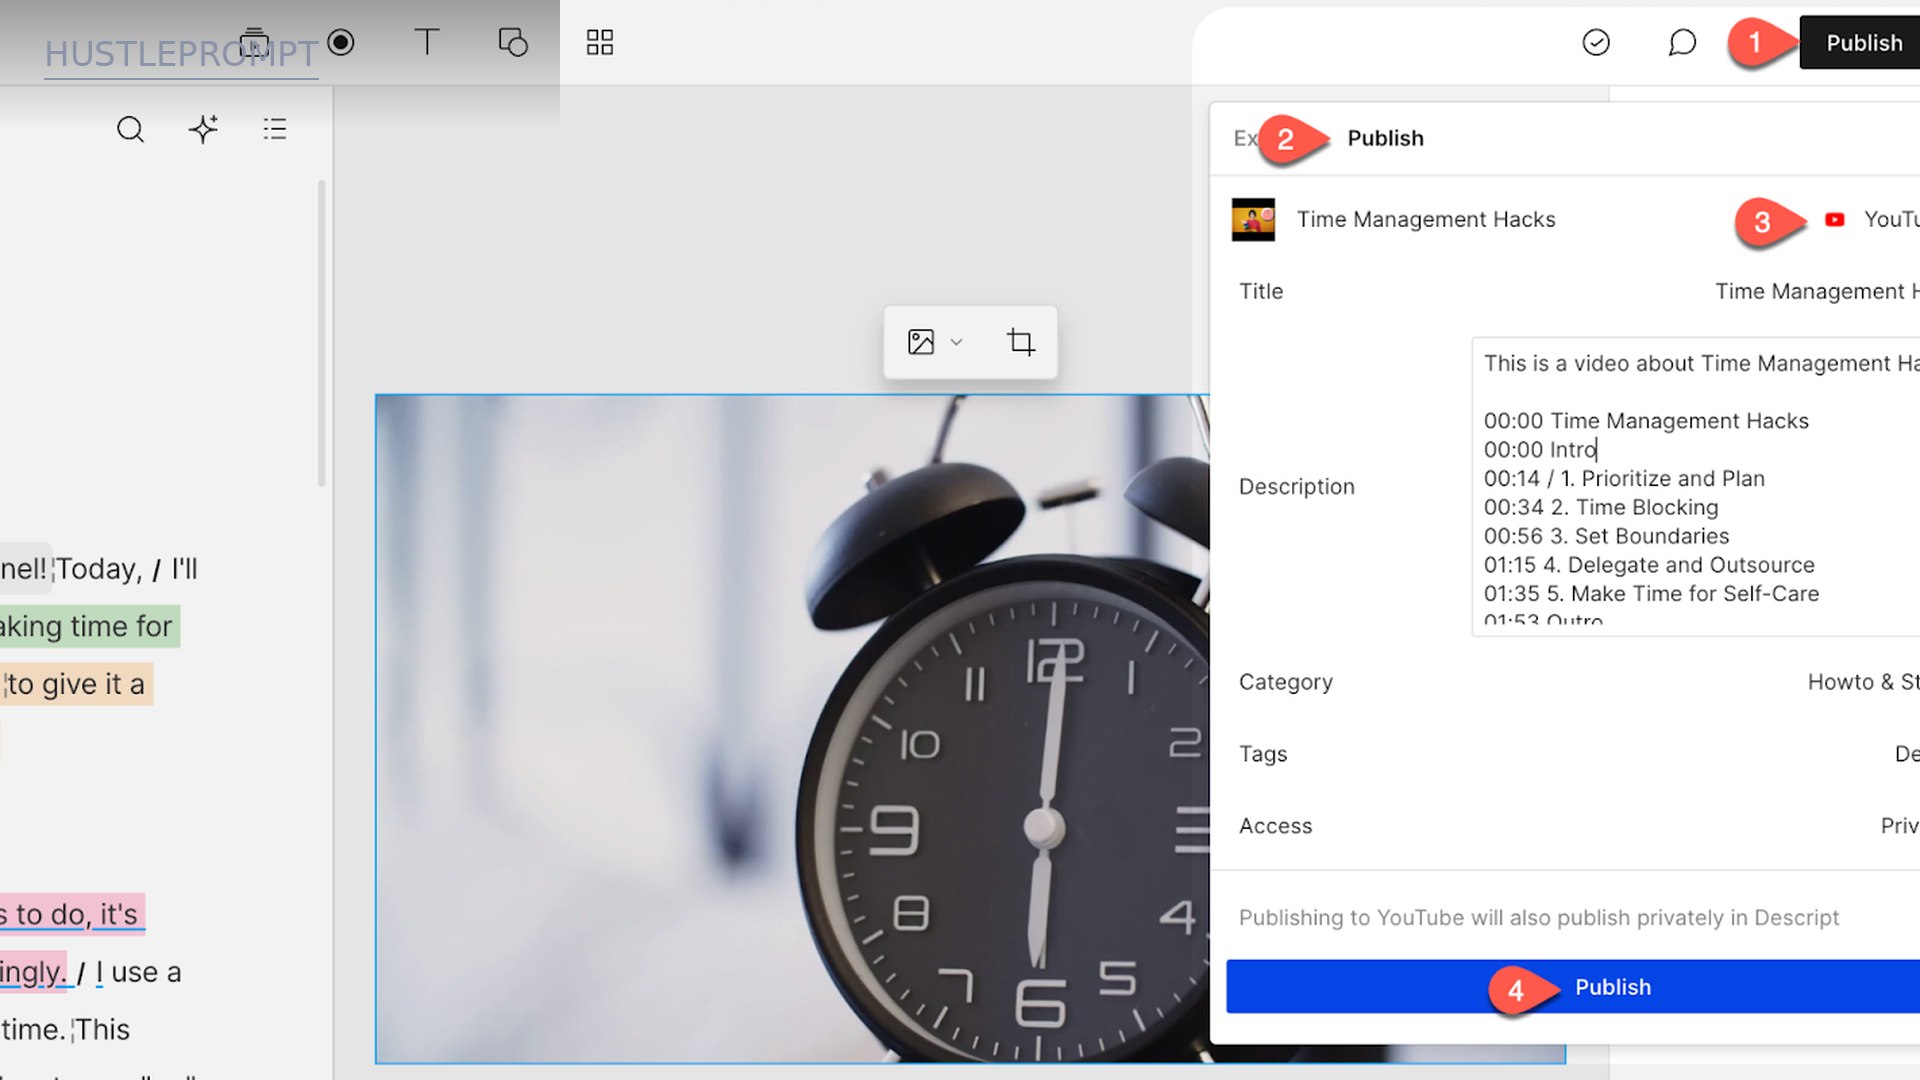Click the alarm clock image on canvas
This screenshot has height=1080, width=1920.
792,728
